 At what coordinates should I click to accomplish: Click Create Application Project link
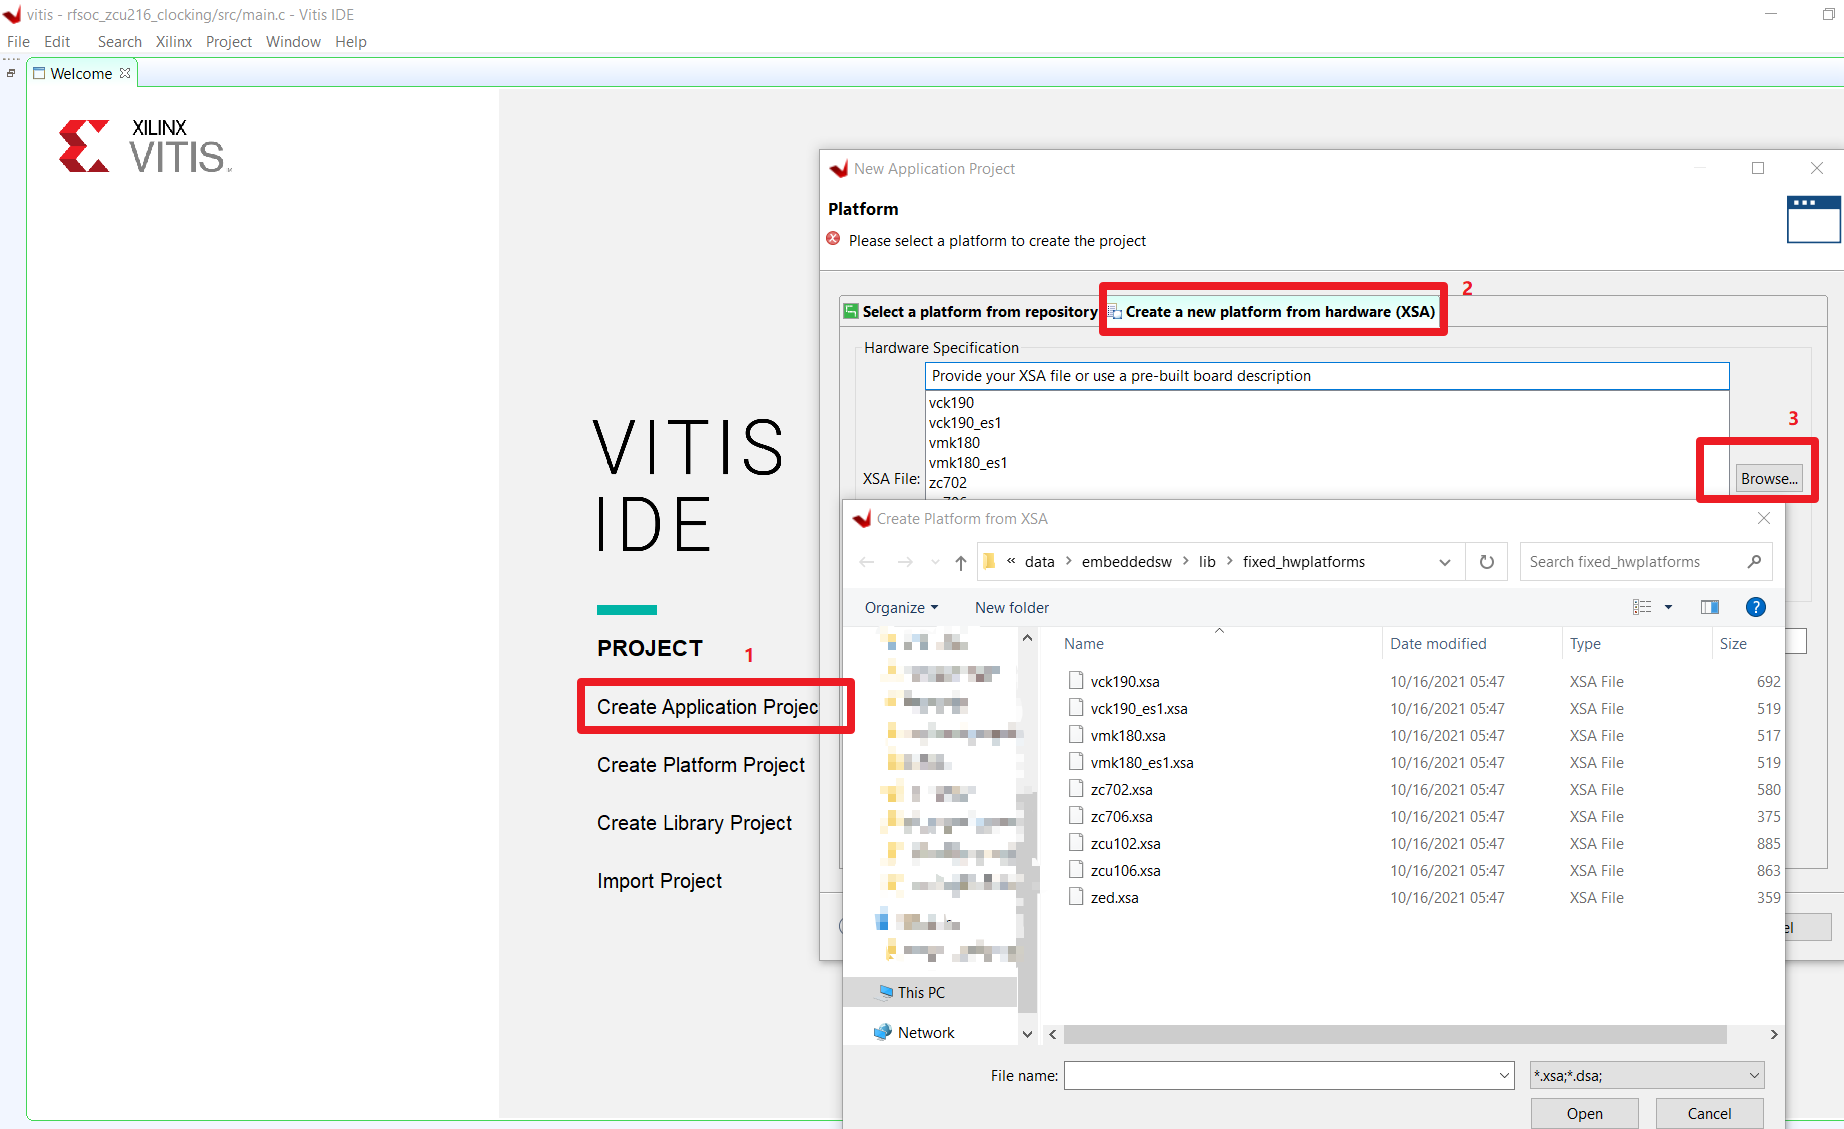[x=707, y=706]
